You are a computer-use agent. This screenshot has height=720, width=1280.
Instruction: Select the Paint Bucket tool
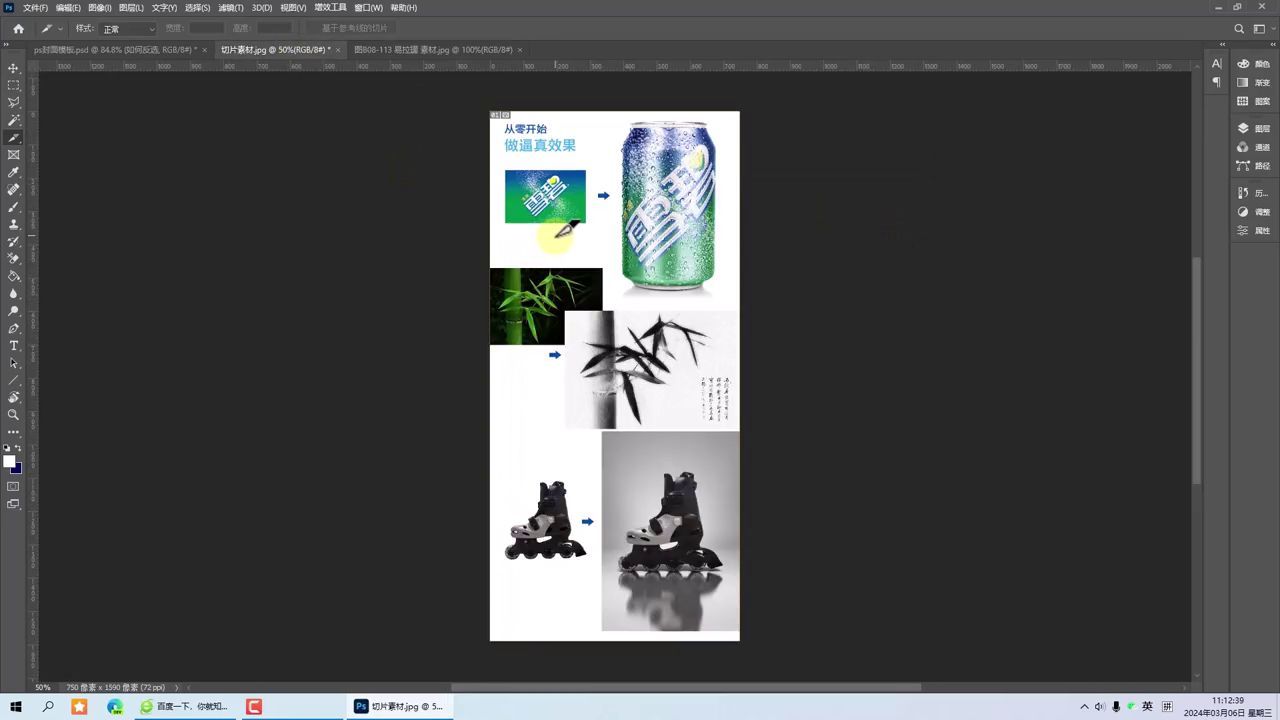coord(14,276)
